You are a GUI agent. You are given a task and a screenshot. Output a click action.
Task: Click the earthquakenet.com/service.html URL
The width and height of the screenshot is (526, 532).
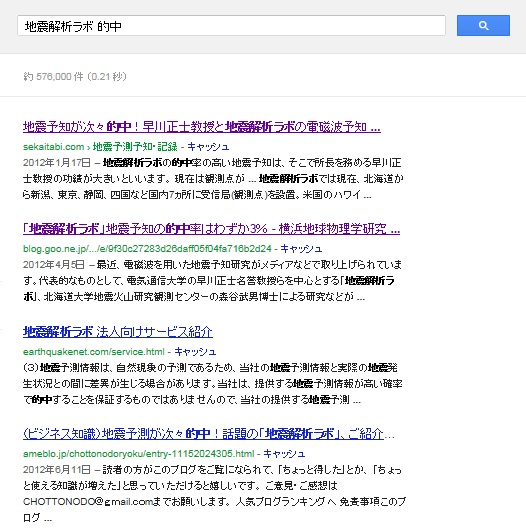coord(94,352)
